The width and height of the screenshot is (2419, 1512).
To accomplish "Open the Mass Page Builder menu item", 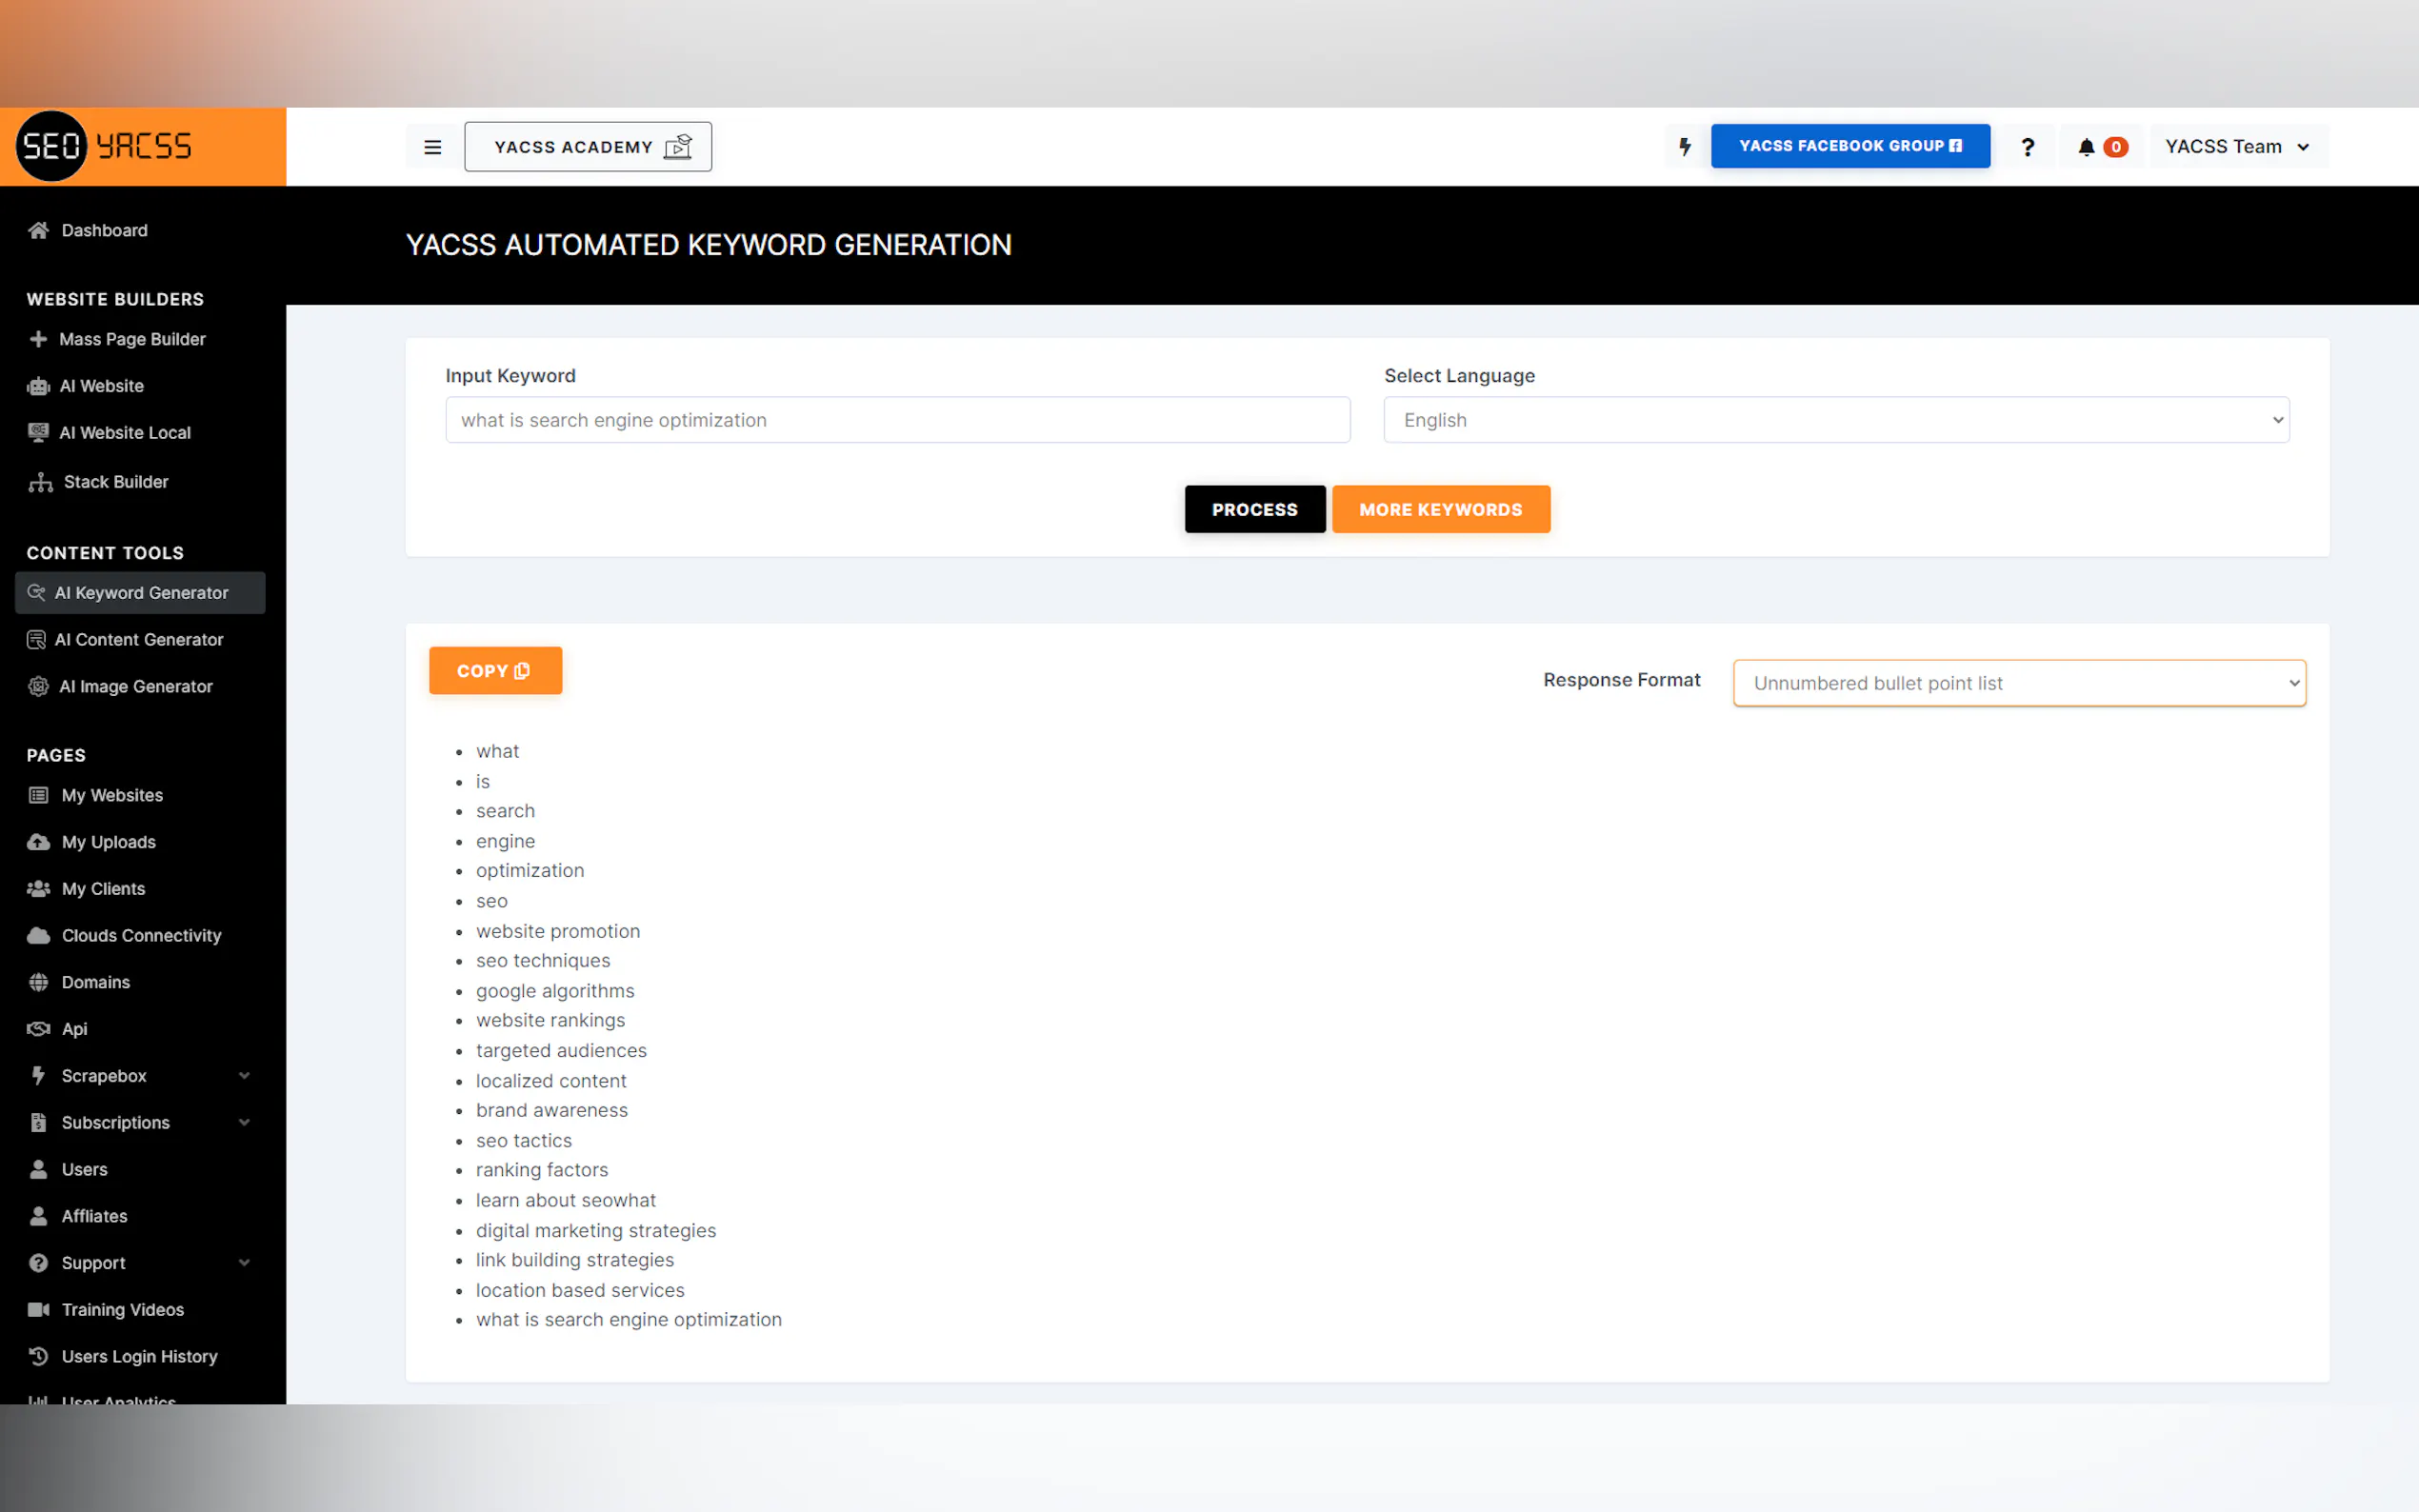I will (x=131, y=339).
